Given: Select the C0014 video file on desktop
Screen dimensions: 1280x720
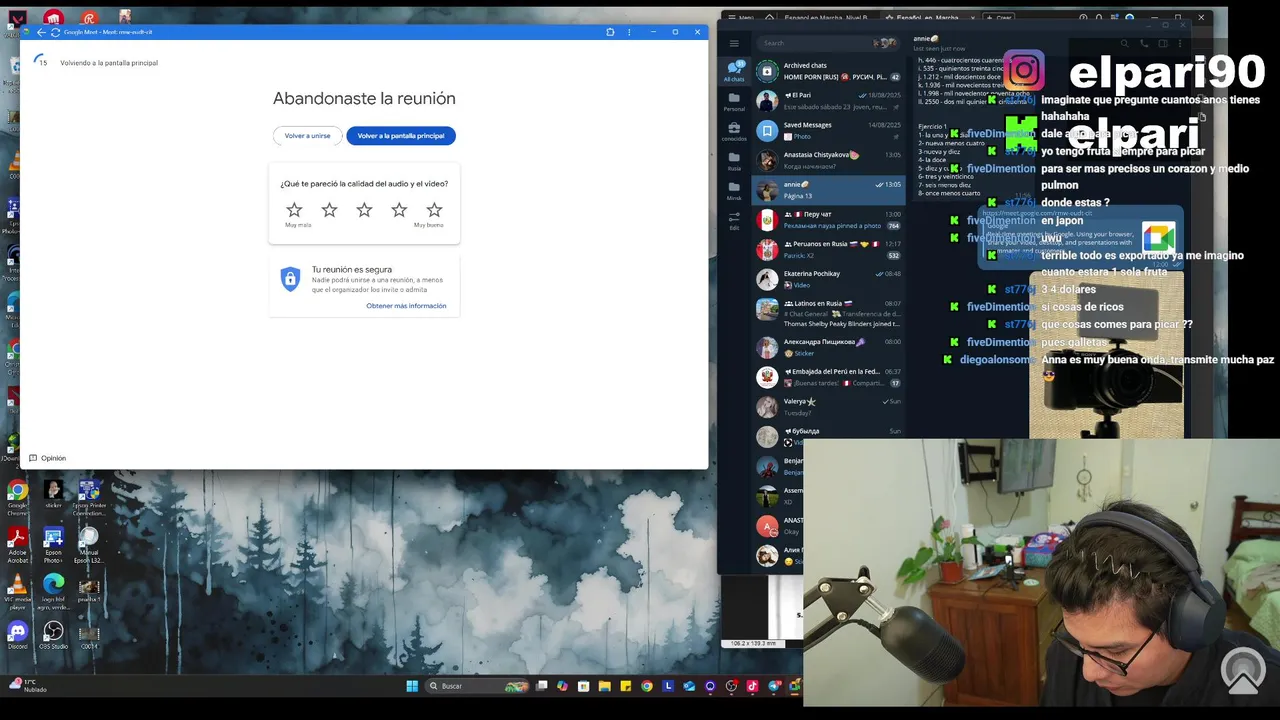Looking at the screenshot, I should (x=89, y=637).
